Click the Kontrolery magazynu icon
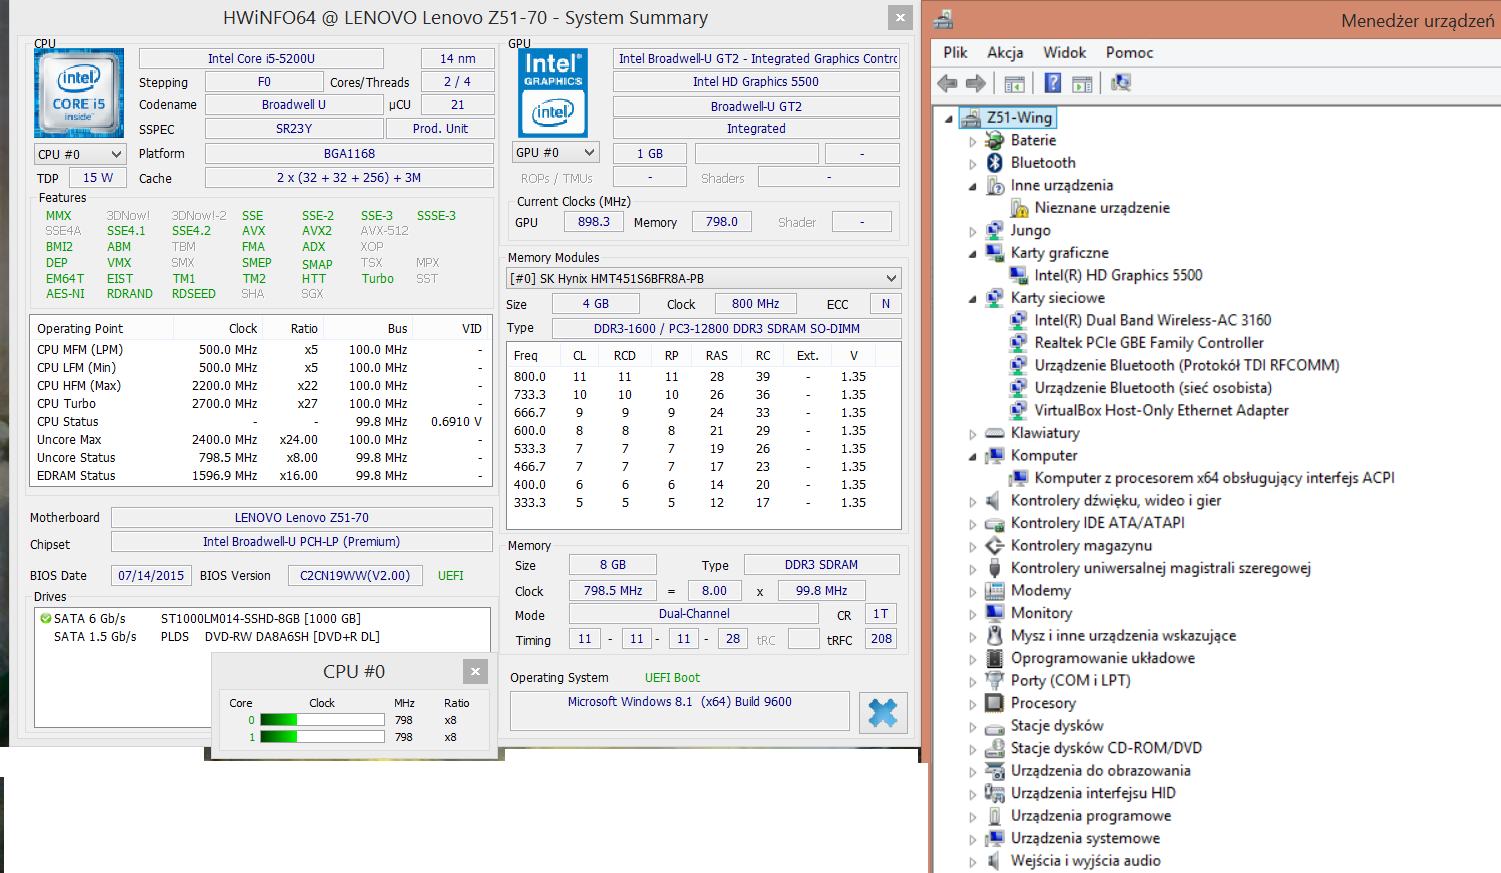This screenshot has height=873, width=1501. pos(995,545)
